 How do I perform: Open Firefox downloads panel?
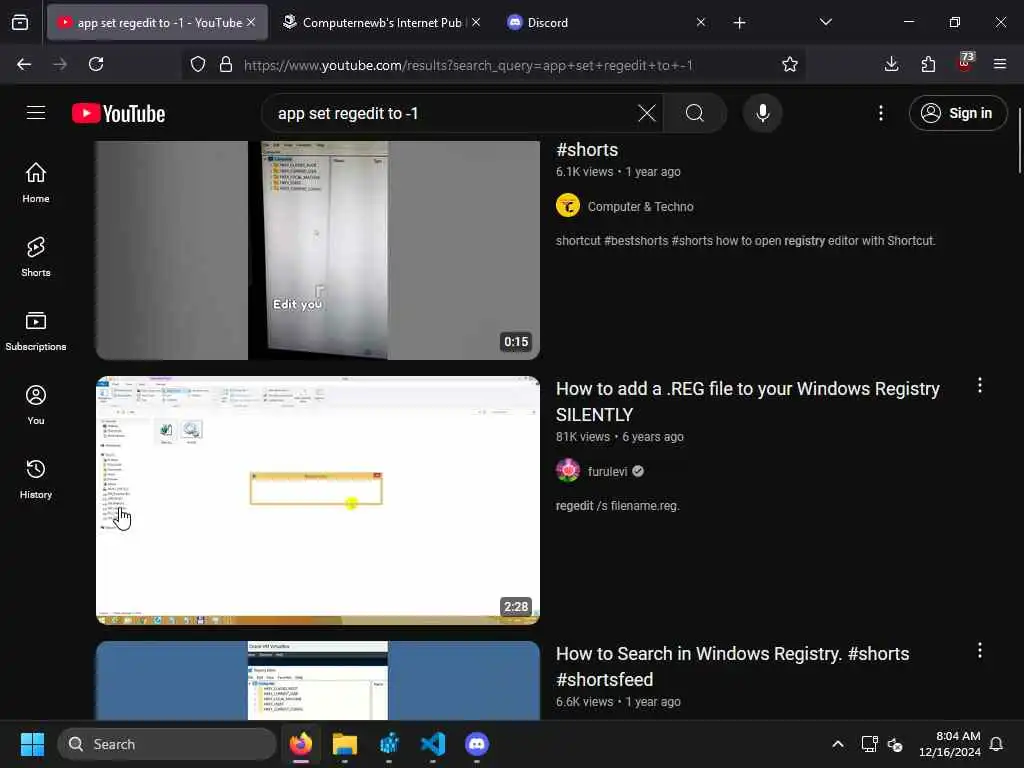[891, 64]
